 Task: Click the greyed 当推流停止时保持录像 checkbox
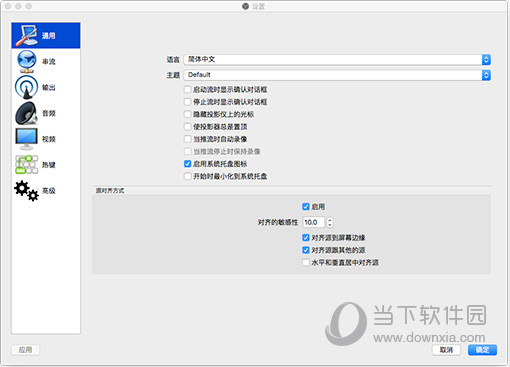(188, 151)
